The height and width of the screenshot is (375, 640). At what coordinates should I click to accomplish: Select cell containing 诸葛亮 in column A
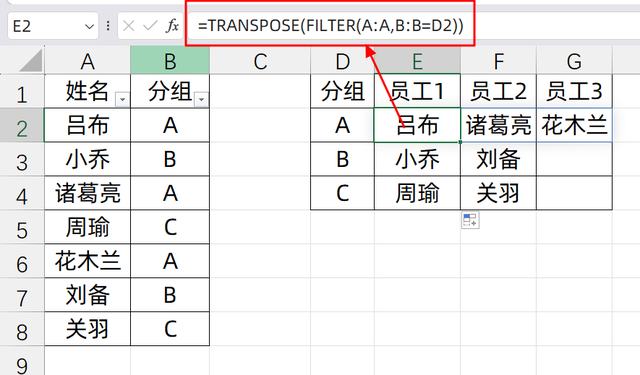pos(87,193)
